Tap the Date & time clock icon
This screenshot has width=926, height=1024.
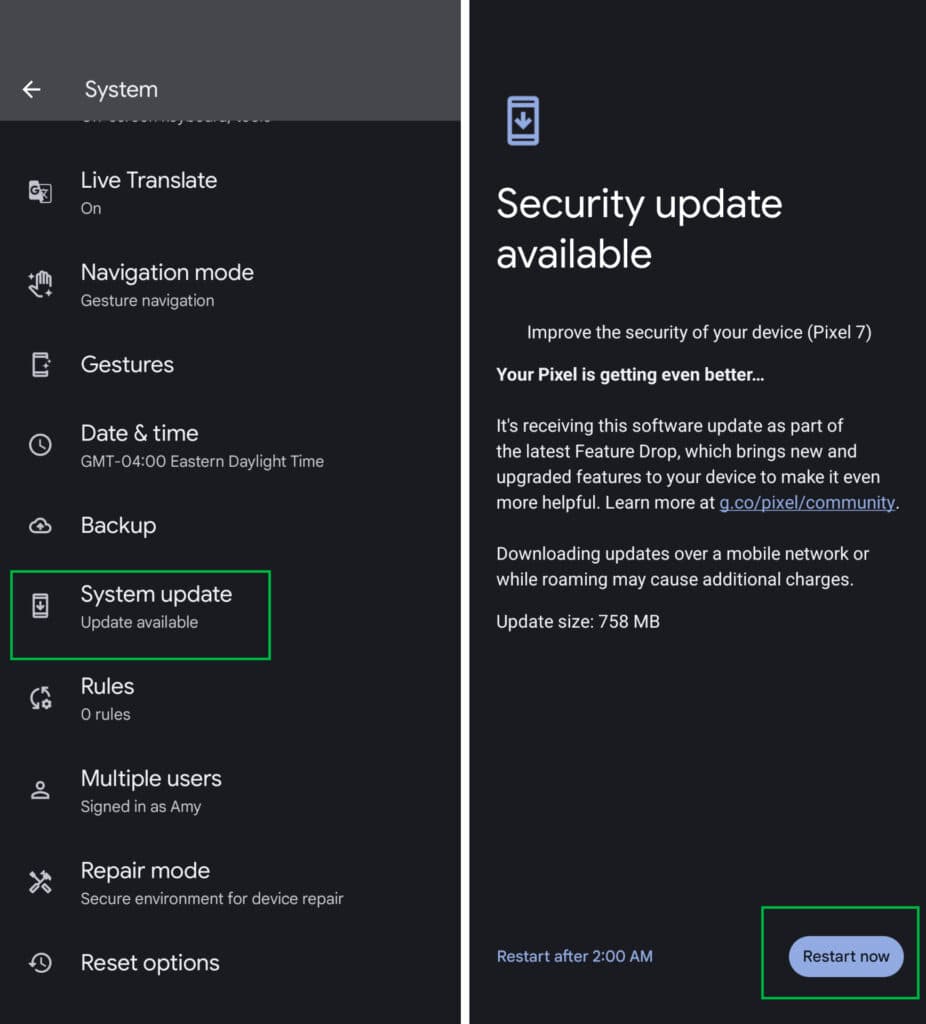pos(40,445)
